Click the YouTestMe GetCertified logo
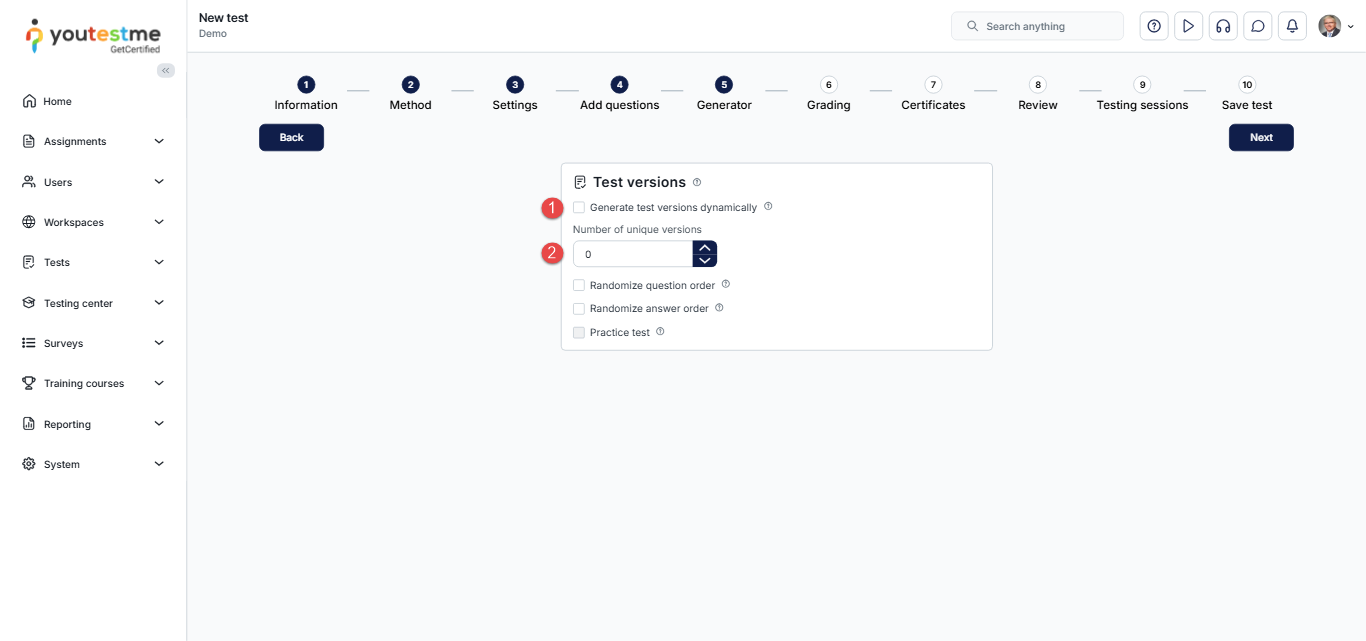 point(93,35)
